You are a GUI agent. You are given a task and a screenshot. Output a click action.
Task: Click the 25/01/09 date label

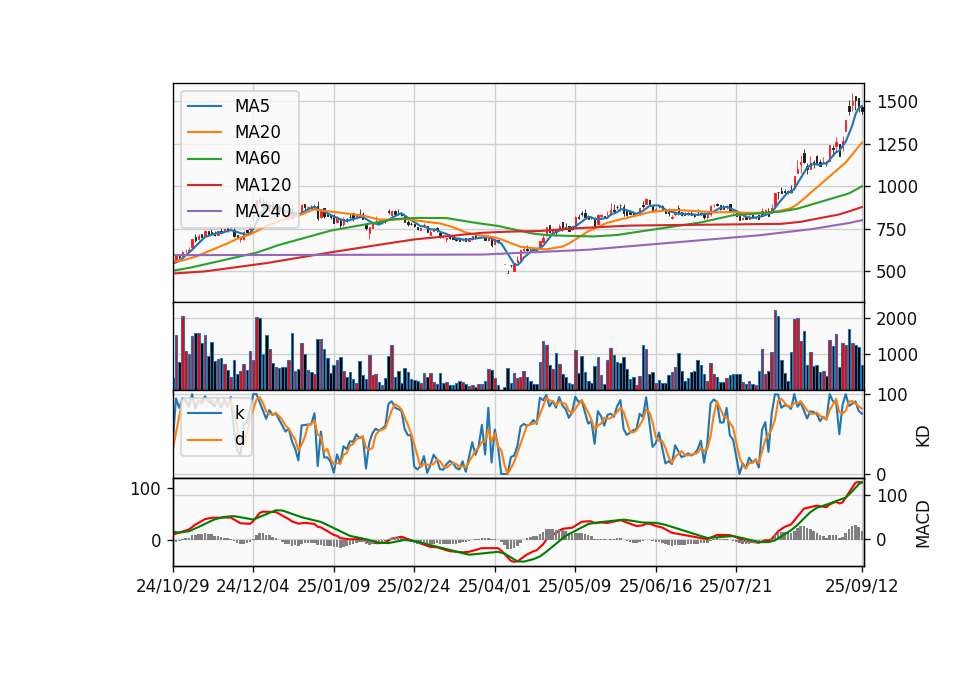point(334,586)
